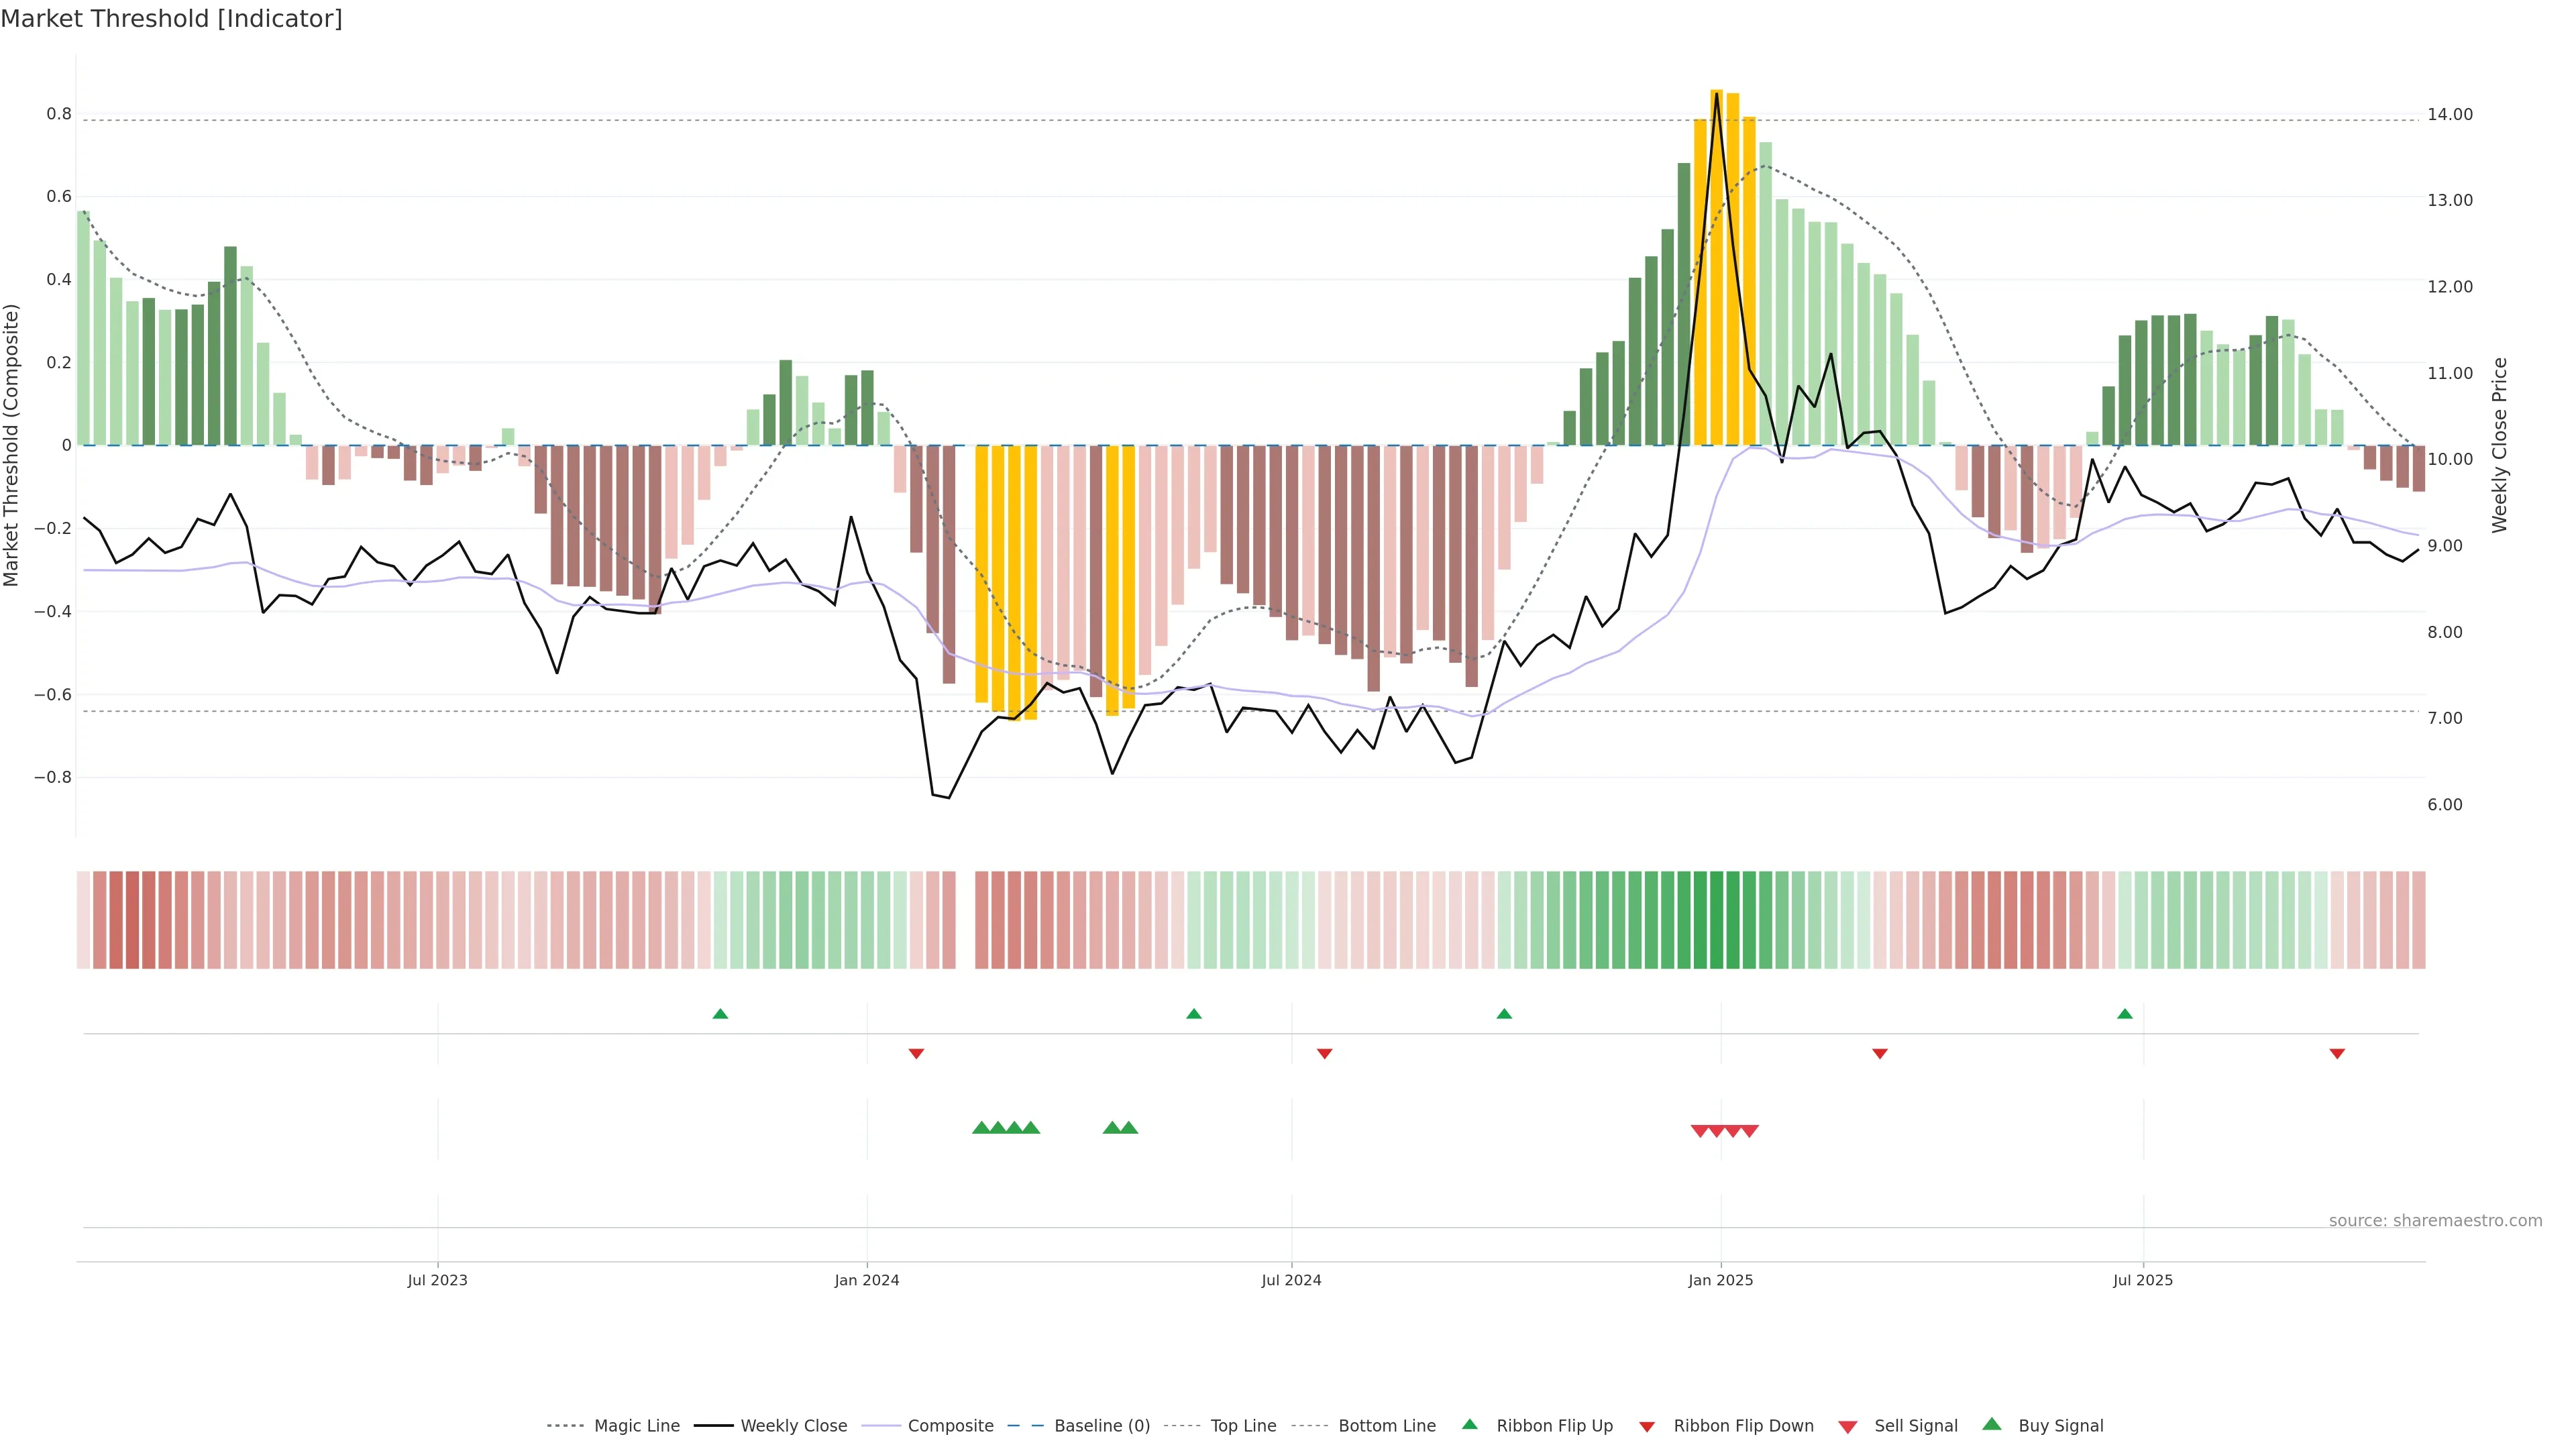Image resolution: width=2576 pixels, height=1449 pixels.
Task: Click the Jul 2023 x-axis label
Action: click(437, 1280)
